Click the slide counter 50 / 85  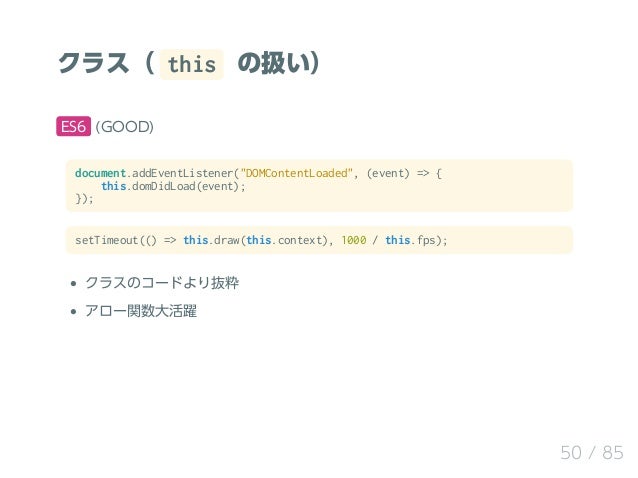[x=592, y=452]
